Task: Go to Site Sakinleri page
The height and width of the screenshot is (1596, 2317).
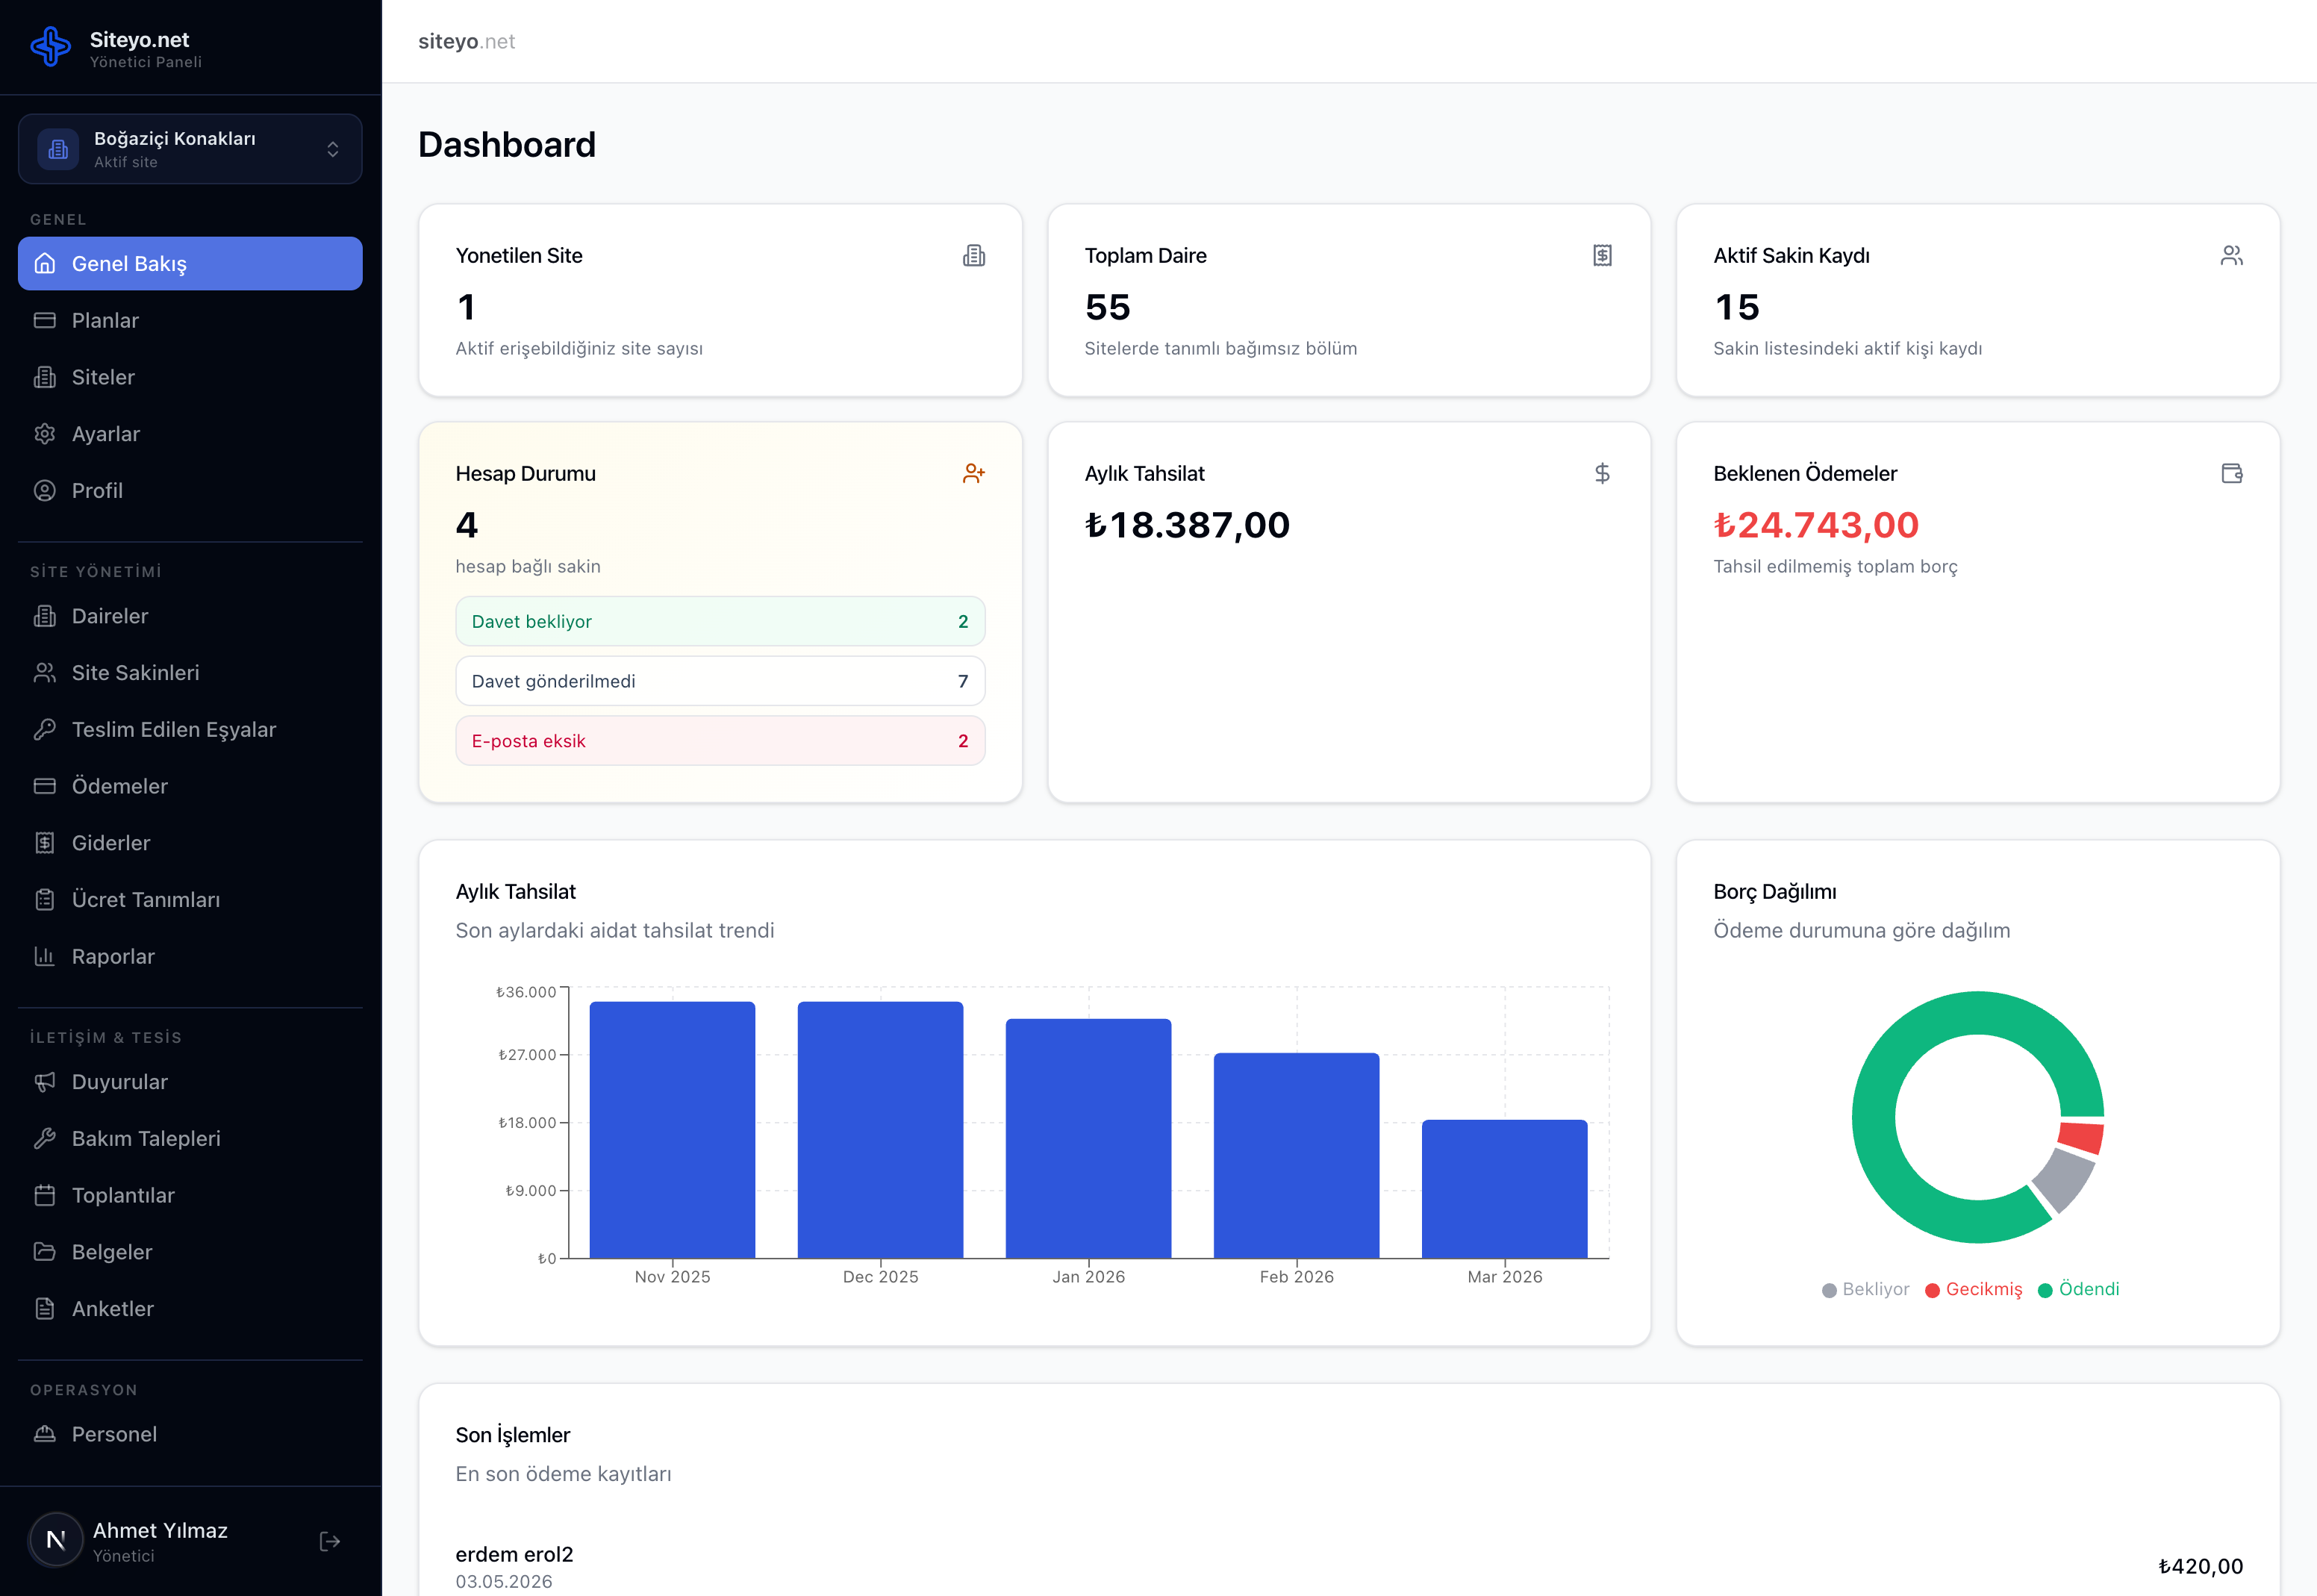Action: 135,673
